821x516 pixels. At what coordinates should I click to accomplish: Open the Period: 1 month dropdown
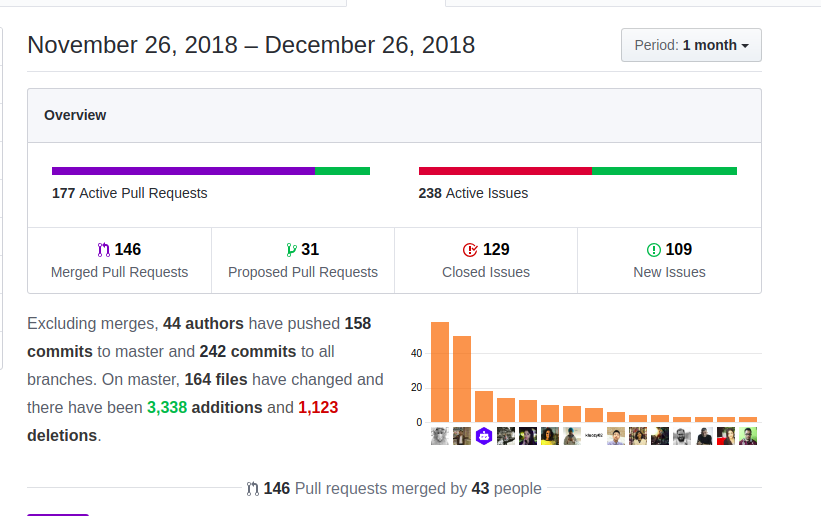[691, 45]
